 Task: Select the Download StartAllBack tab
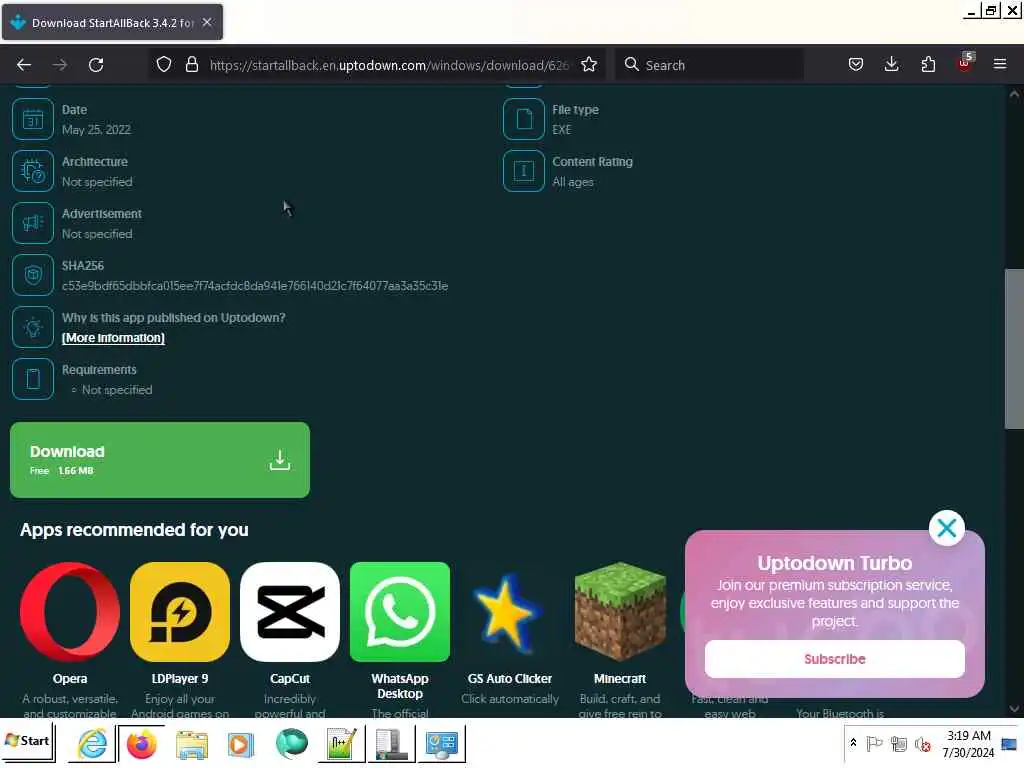click(x=112, y=22)
